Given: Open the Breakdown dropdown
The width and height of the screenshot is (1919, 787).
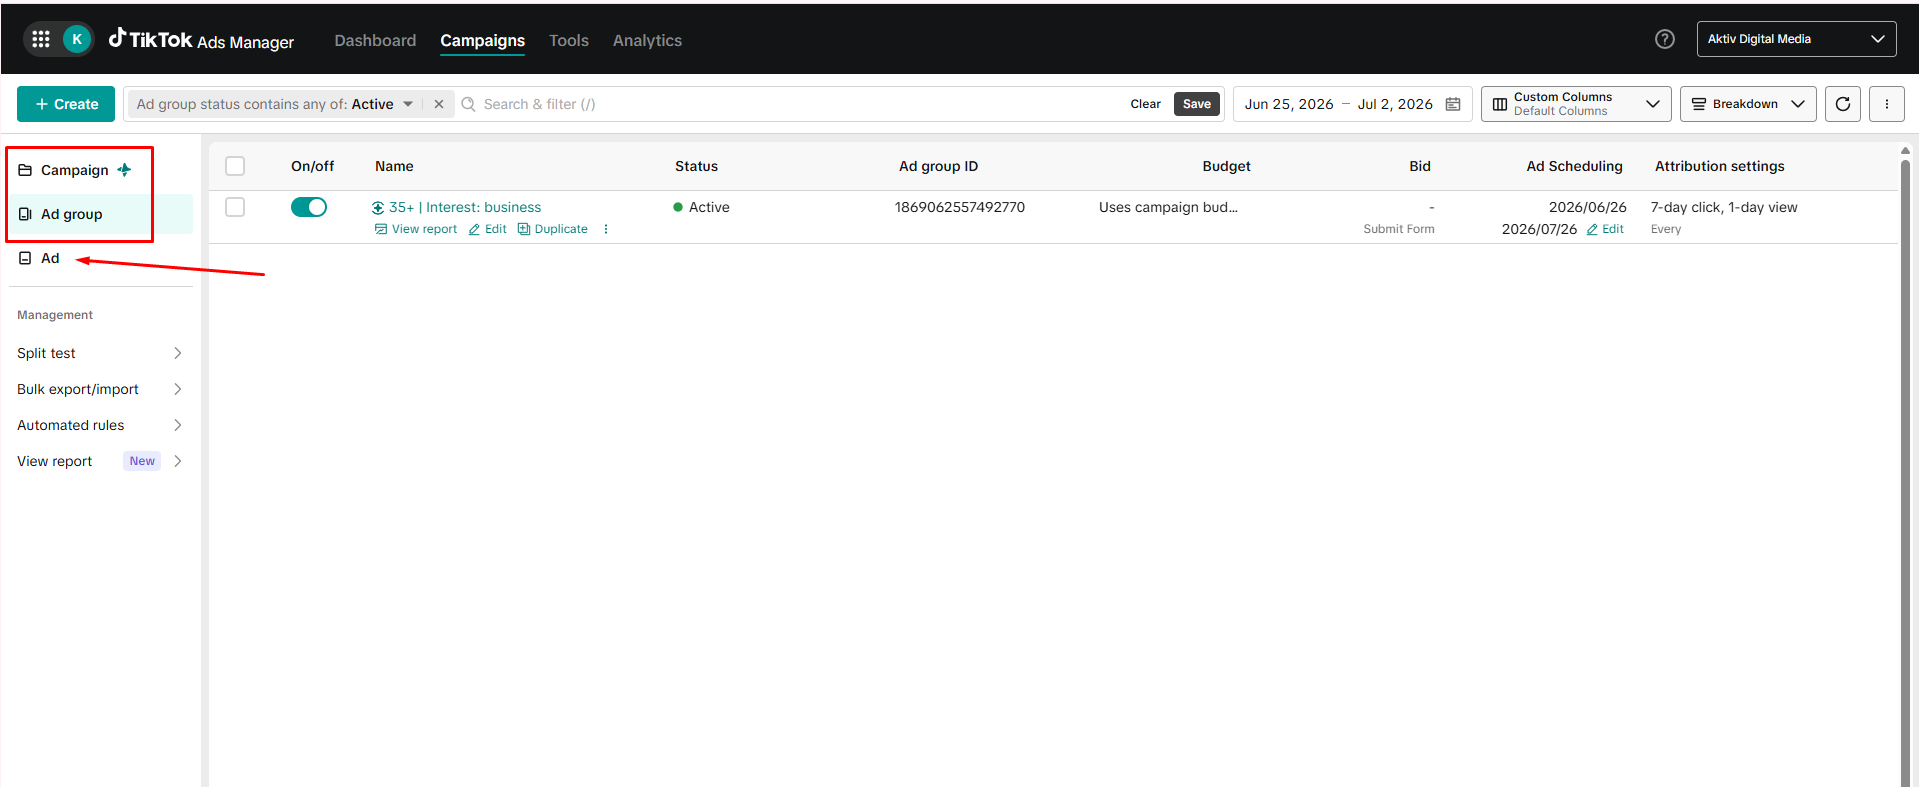Looking at the screenshot, I should point(1748,104).
